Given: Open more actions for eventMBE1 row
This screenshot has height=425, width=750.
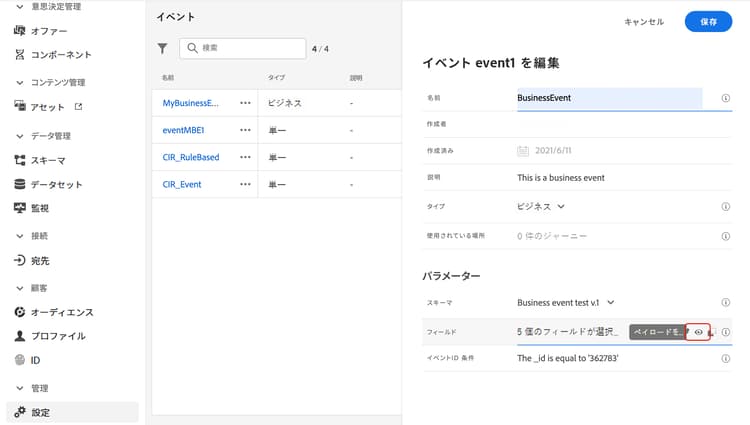Looking at the screenshot, I should click(x=245, y=130).
